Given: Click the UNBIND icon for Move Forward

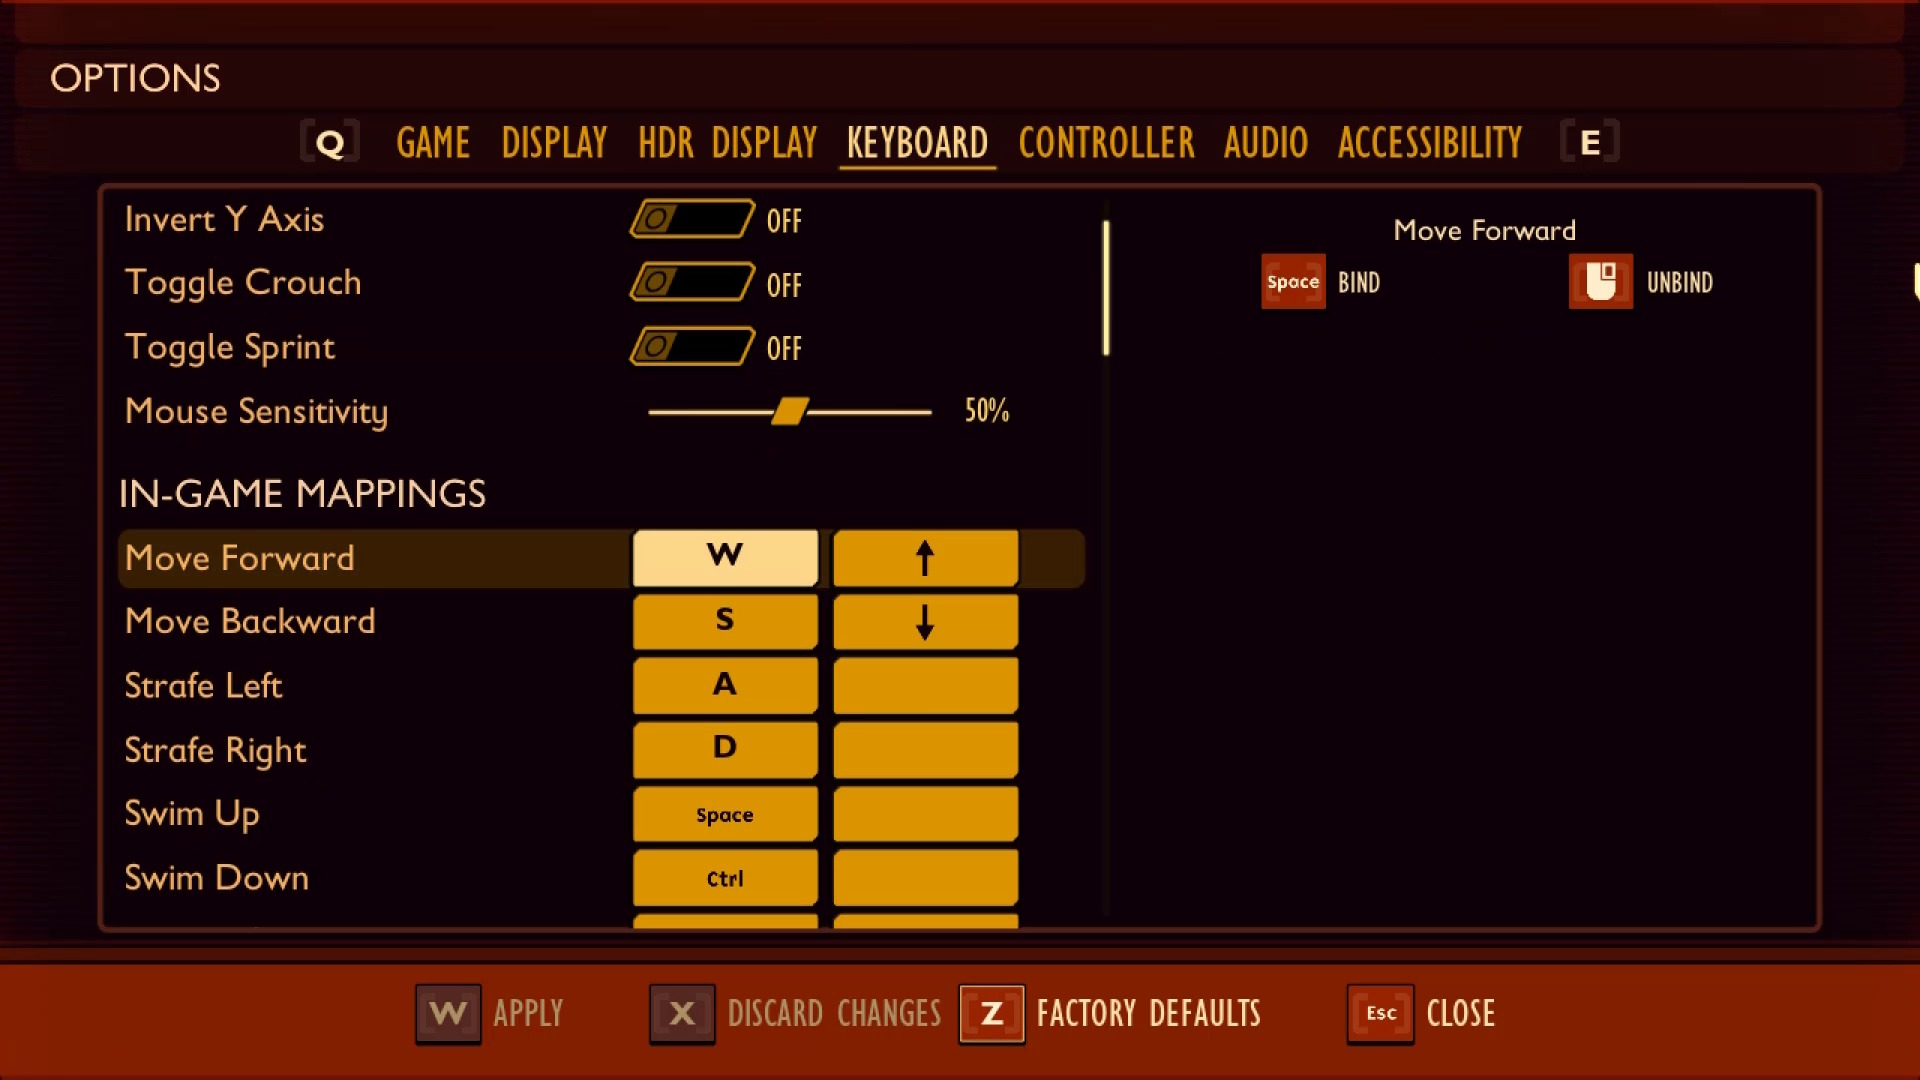Looking at the screenshot, I should point(1601,281).
